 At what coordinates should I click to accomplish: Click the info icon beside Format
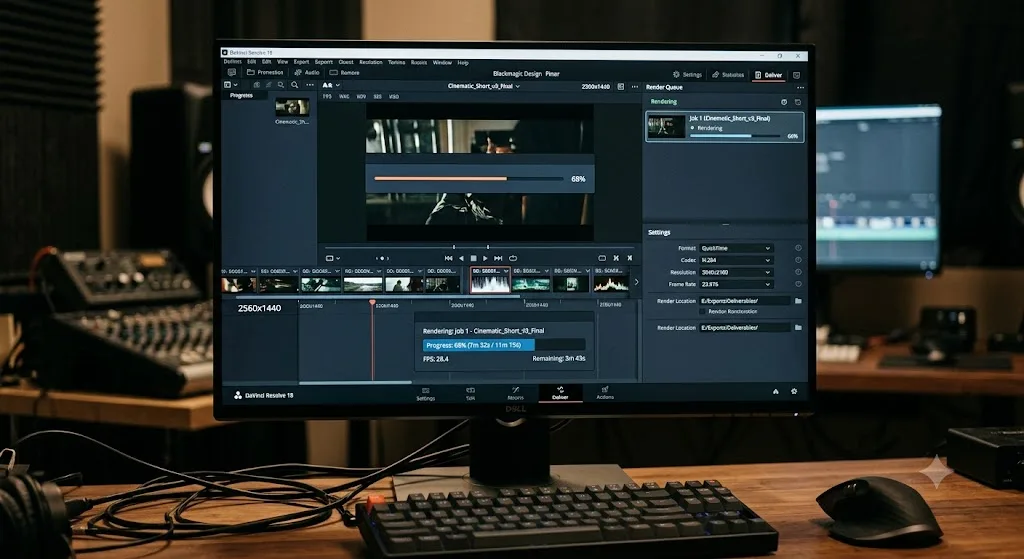pyautogui.click(x=798, y=248)
